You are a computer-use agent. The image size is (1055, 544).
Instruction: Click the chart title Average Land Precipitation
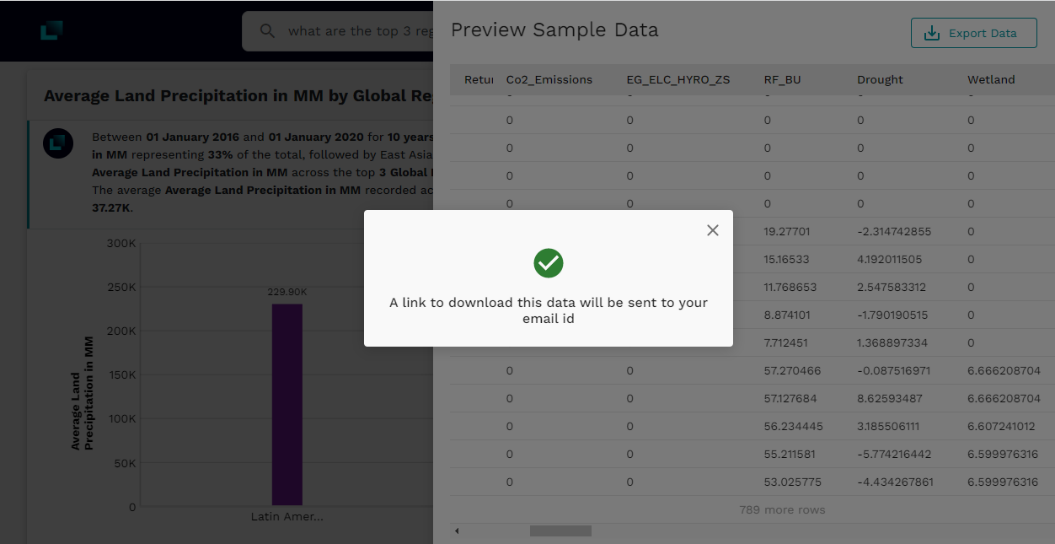coord(238,95)
